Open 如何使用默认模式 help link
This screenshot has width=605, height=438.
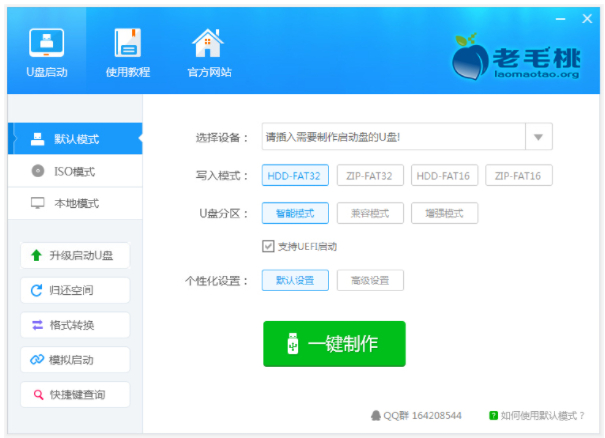coord(537,416)
